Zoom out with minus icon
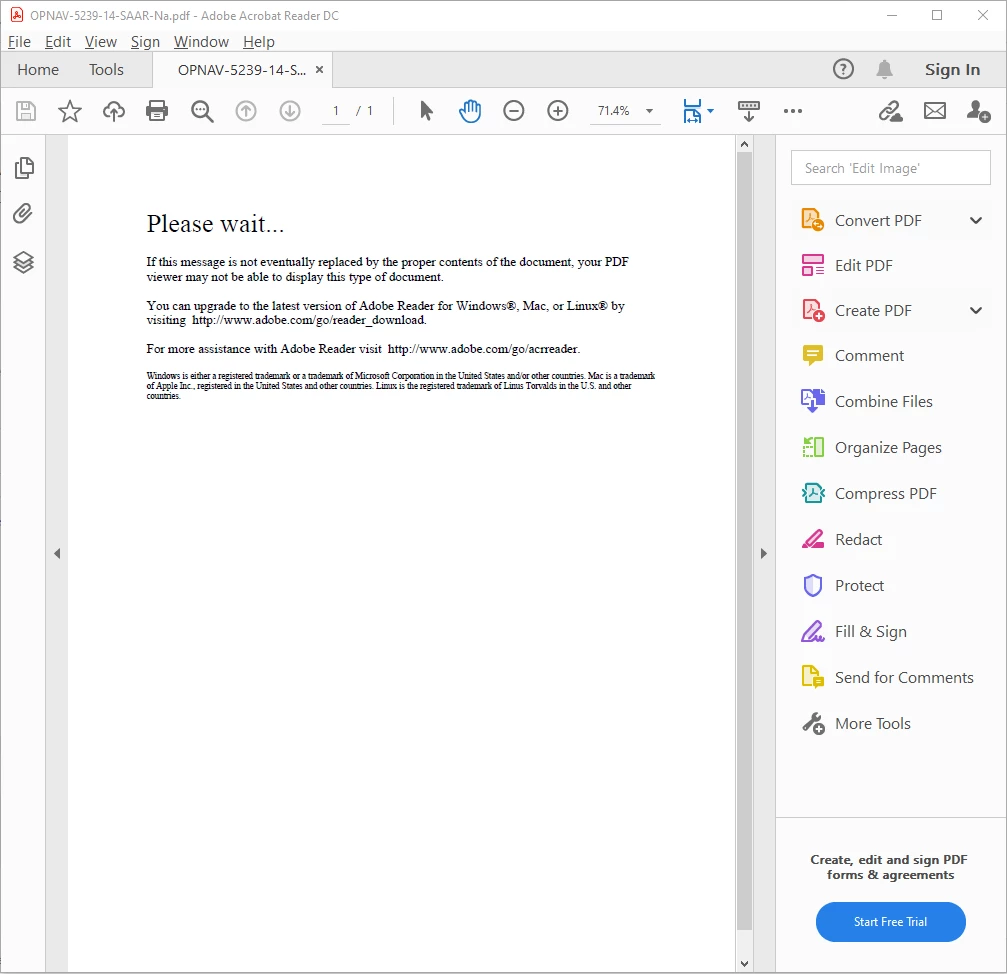The height and width of the screenshot is (974, 1007). 514,111
